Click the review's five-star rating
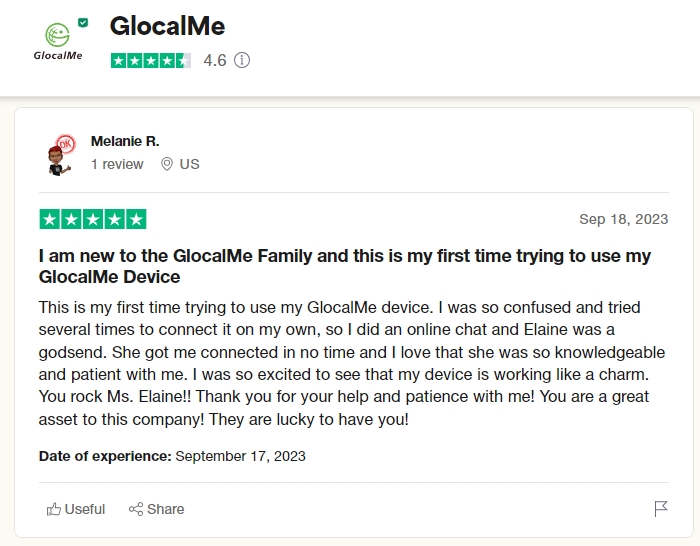 click(93, 219)
